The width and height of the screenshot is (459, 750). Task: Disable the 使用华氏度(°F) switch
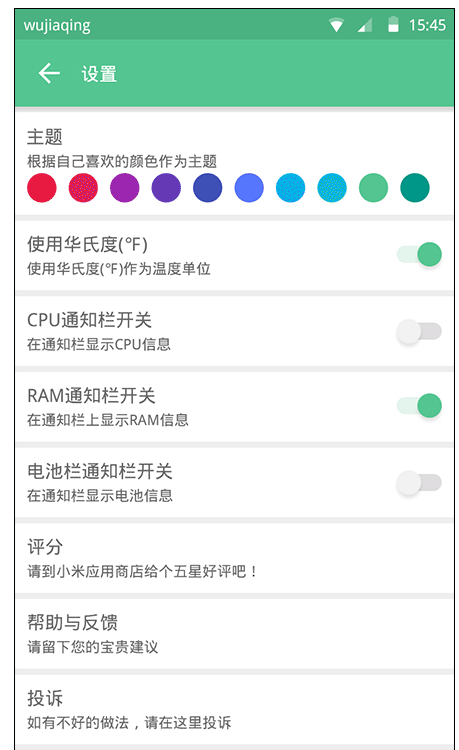click(x=419, y=254)
